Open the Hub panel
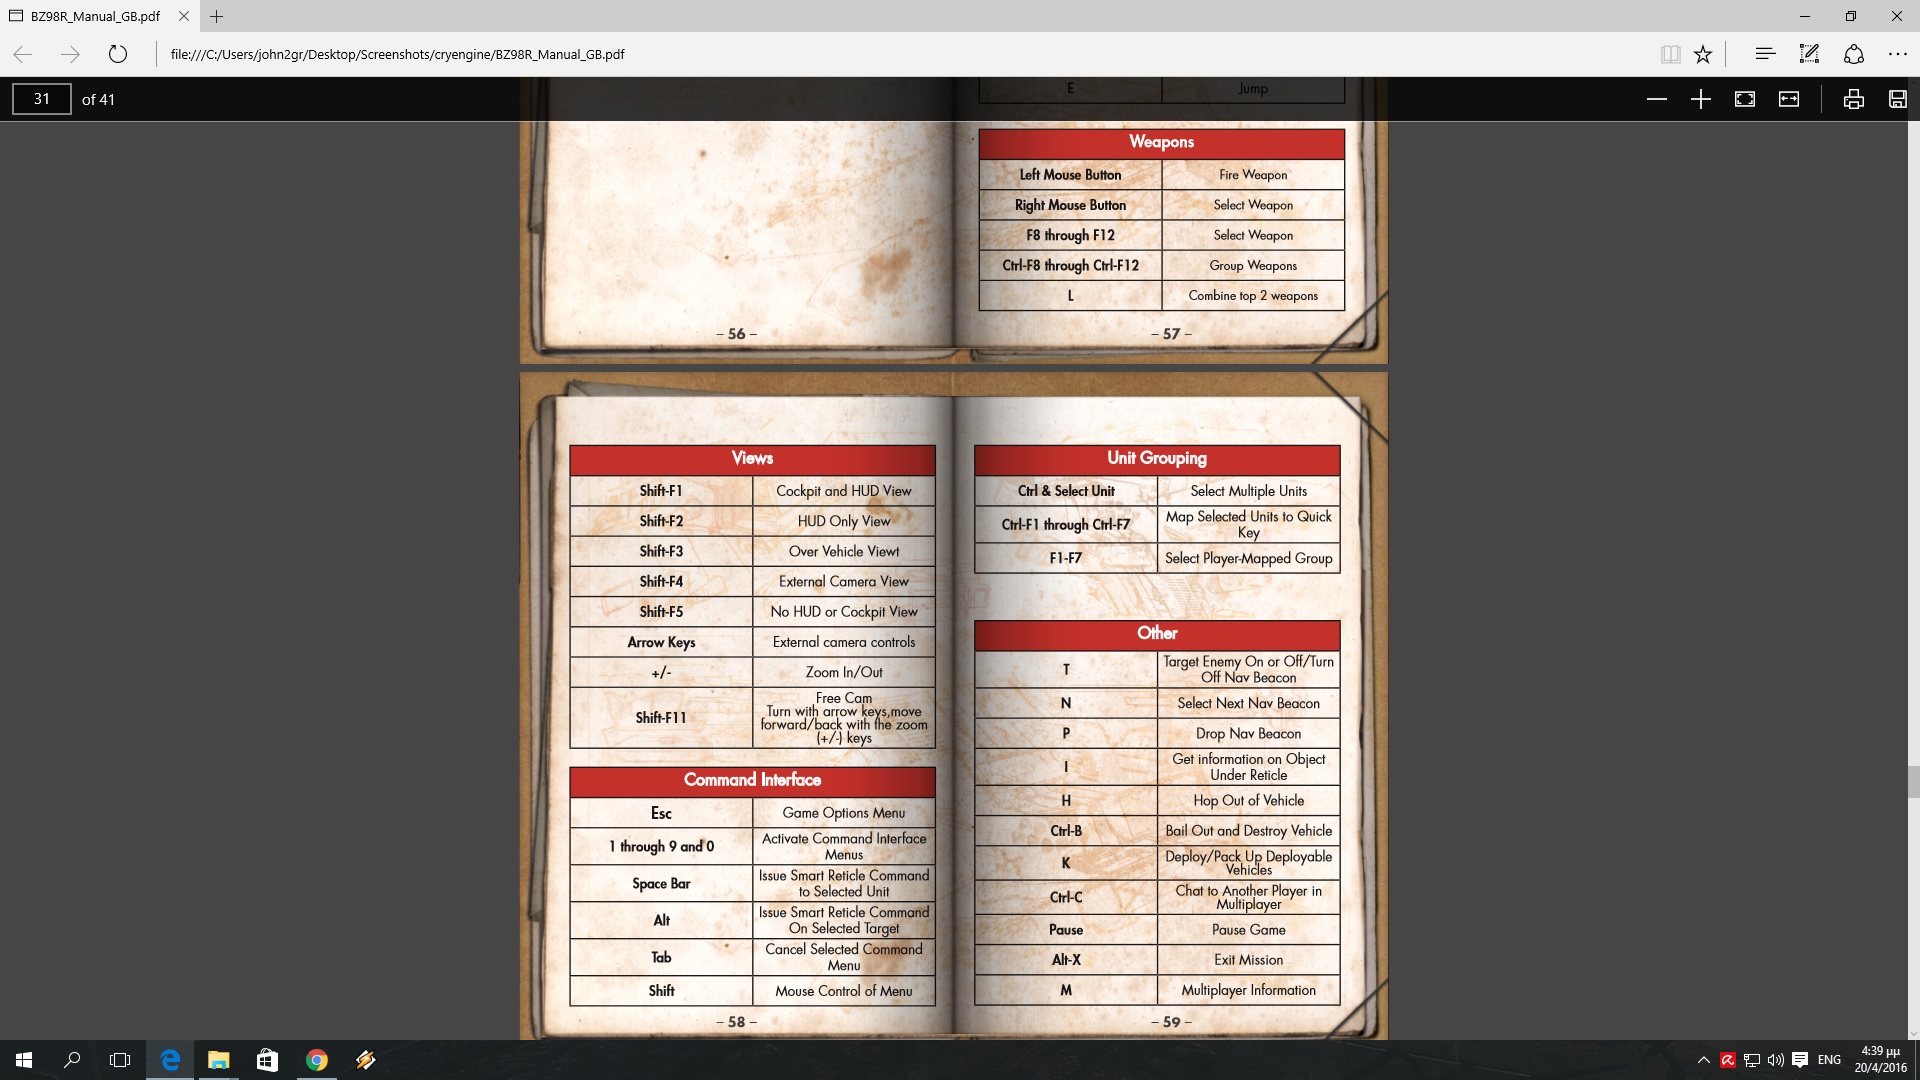This screenshot has width=1920, height=1080. 1765,54
